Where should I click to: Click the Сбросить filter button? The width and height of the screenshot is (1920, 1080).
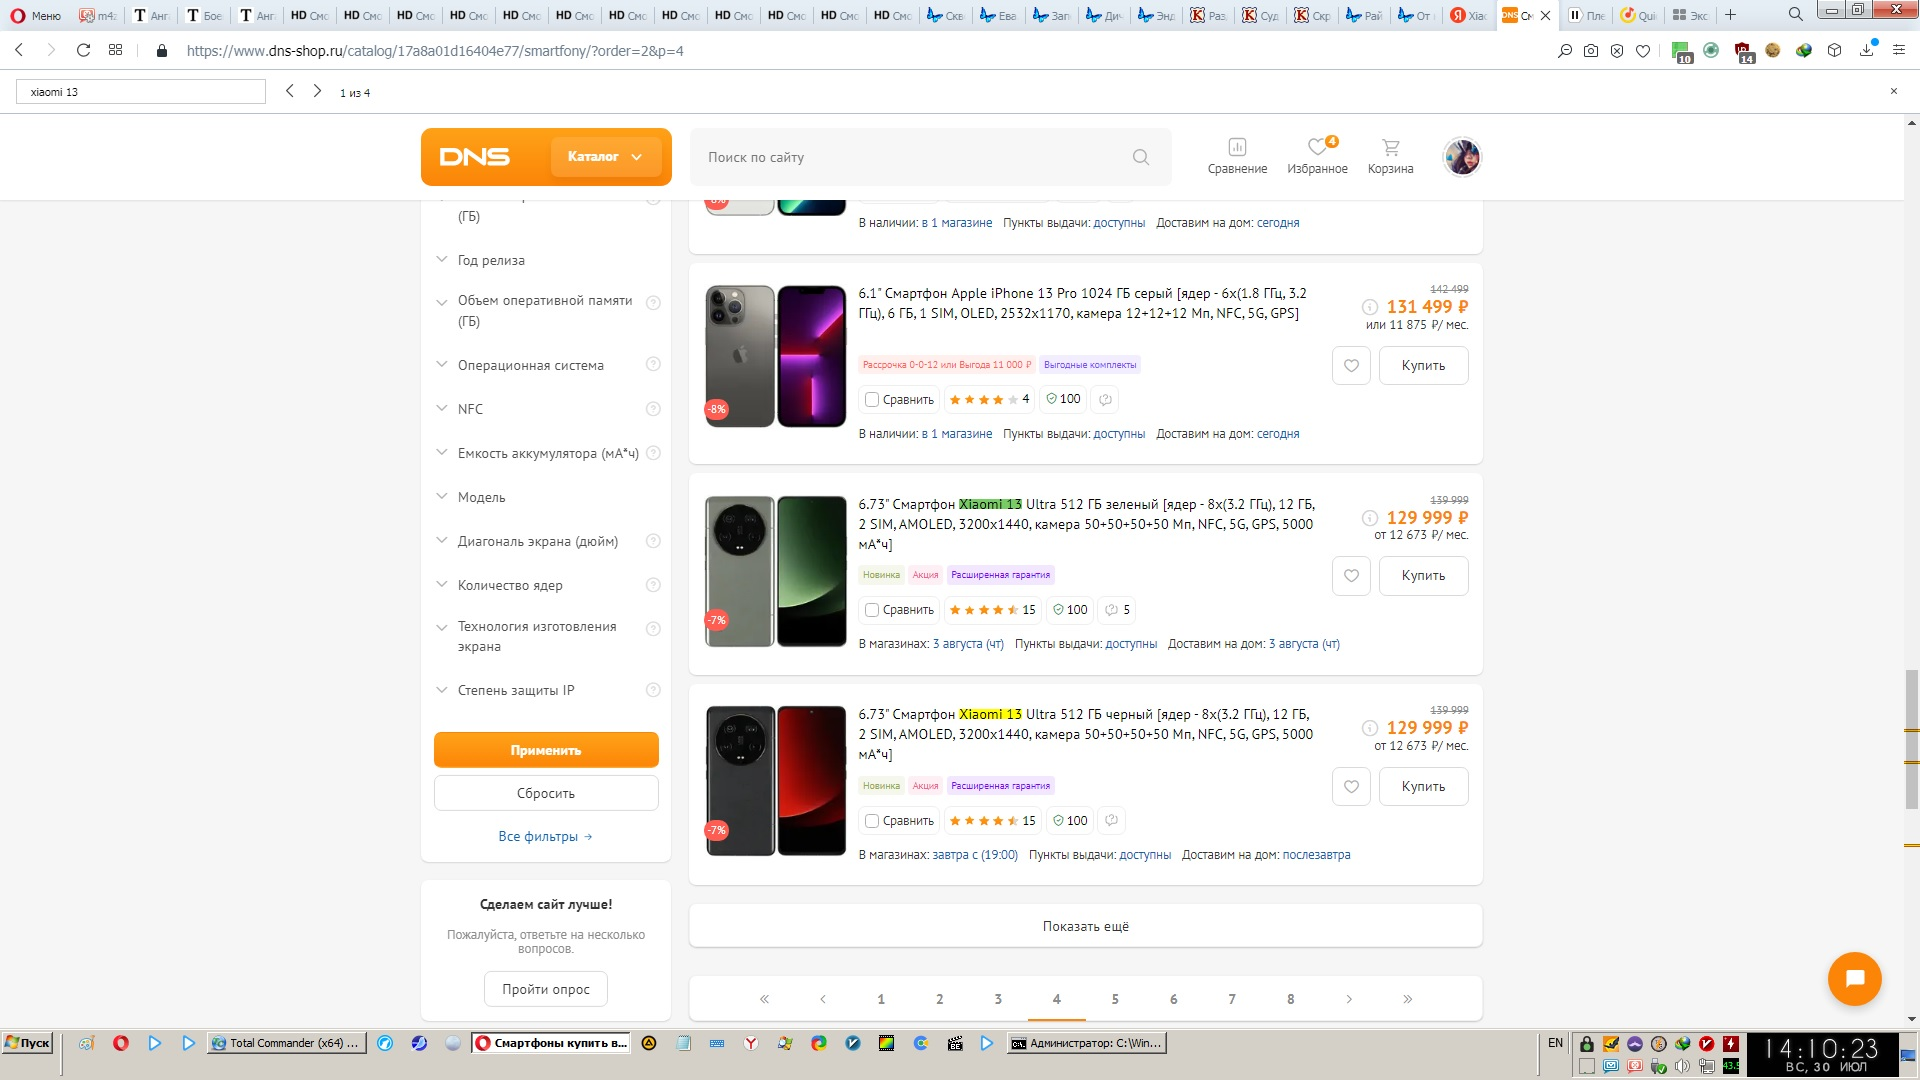pos(546,793)
